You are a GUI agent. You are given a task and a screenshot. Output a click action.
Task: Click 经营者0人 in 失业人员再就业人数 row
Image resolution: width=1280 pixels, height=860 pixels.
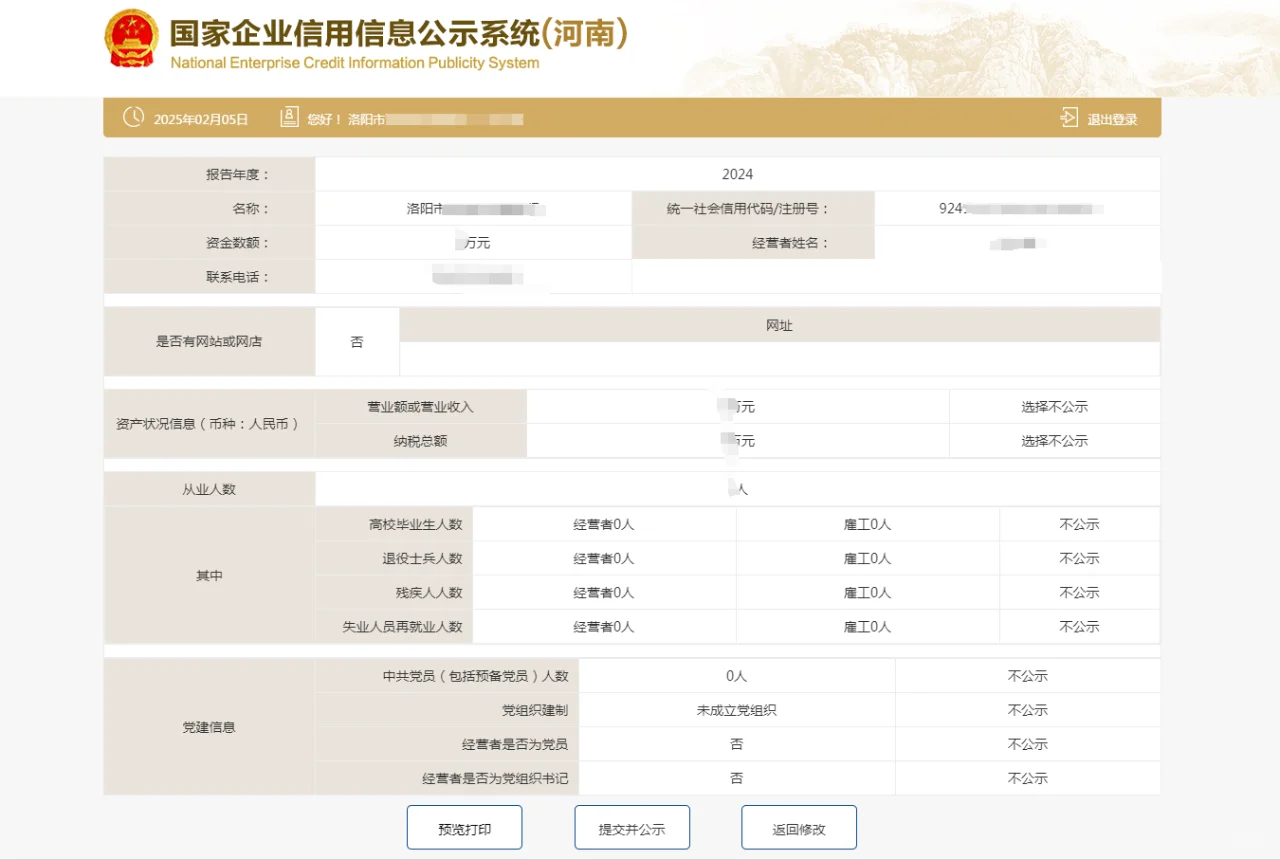(x=604, y=627)
